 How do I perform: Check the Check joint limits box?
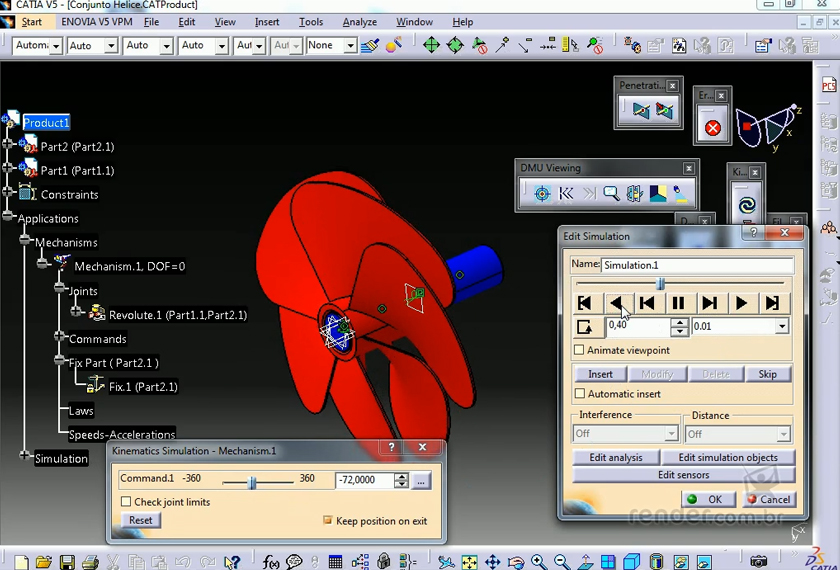[x=126, y=502]
